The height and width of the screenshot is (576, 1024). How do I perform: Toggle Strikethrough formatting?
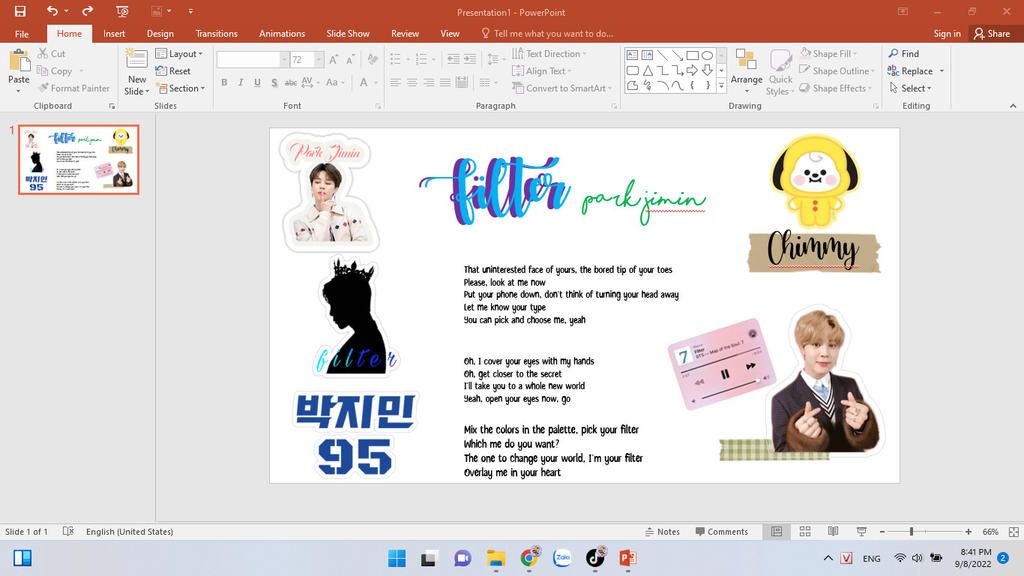coord(291,82)
